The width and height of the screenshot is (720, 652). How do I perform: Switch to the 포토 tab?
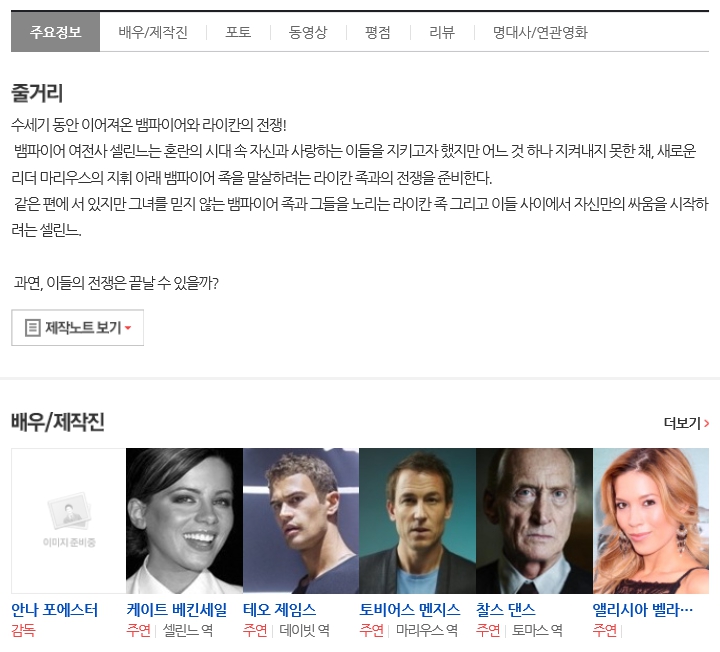(x=238, y=32)
